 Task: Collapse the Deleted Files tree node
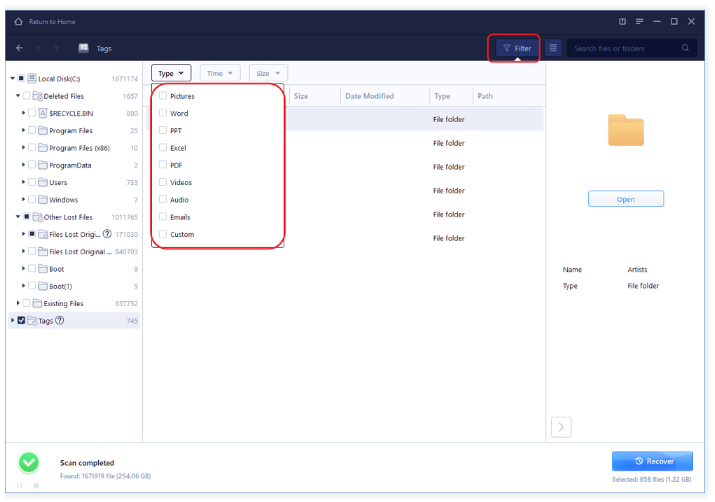pos(17,96)
